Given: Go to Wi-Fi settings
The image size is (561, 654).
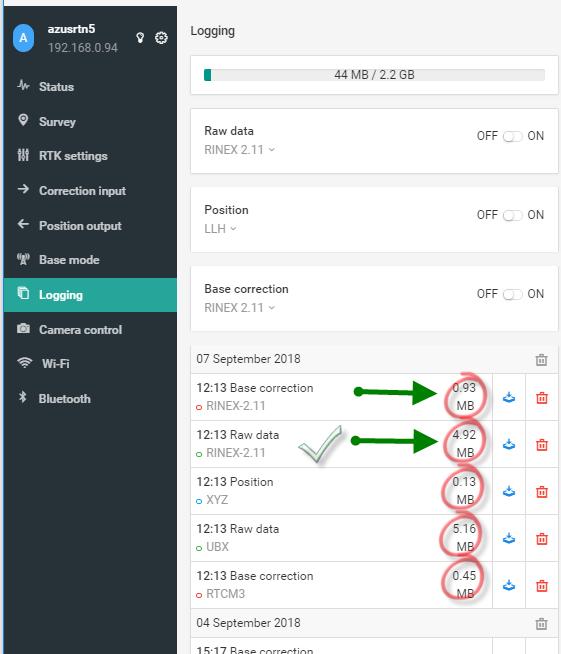Looking at the screenshot, I should (90, 363).
